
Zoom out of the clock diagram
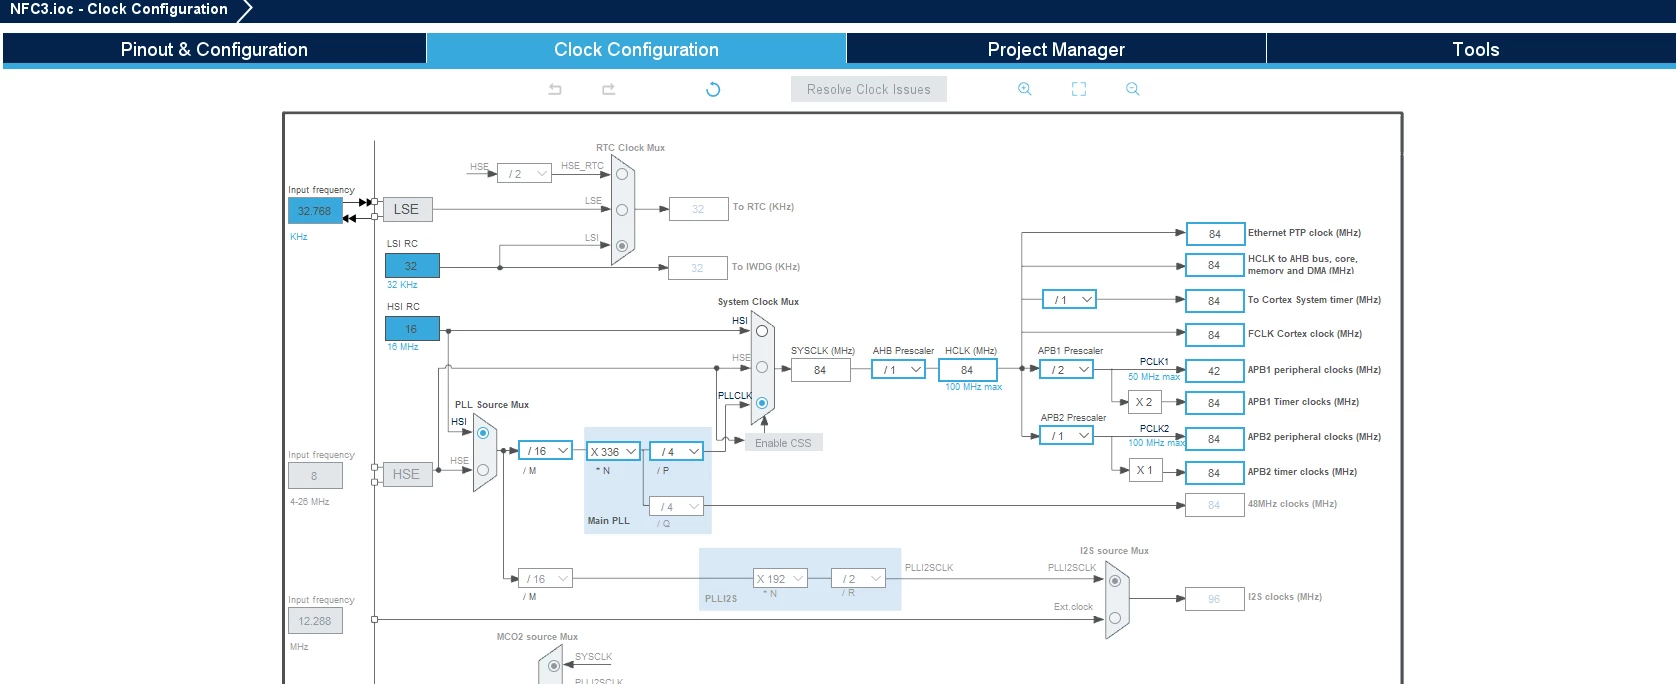pyautogui.click(x=1133, y=89)
